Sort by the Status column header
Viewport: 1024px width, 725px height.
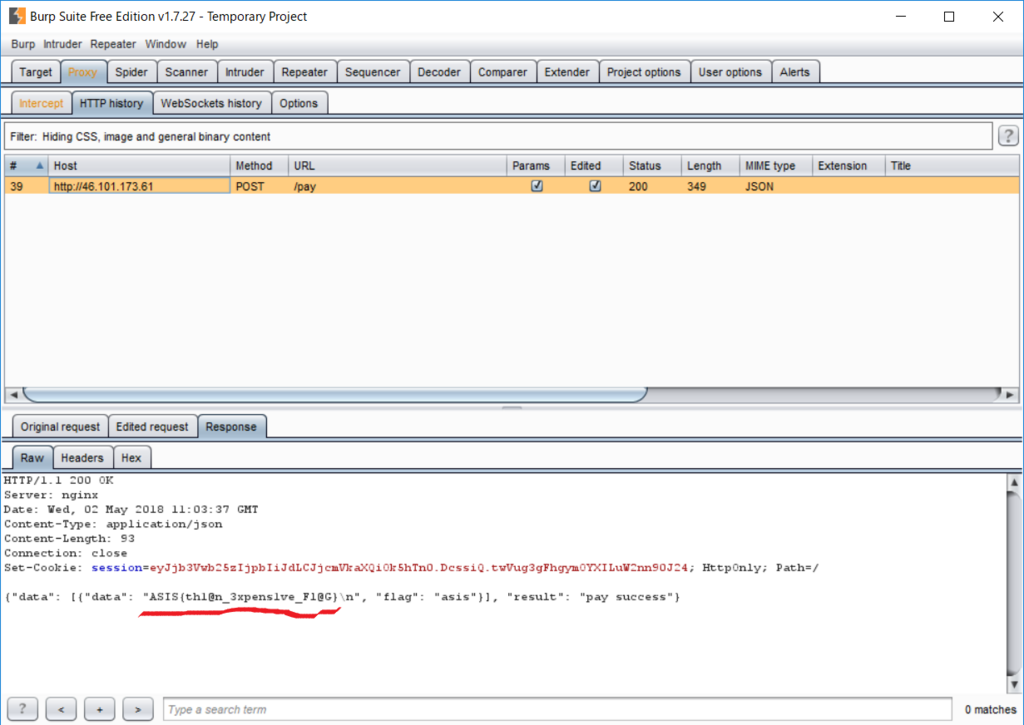click(x=652, y=166)
